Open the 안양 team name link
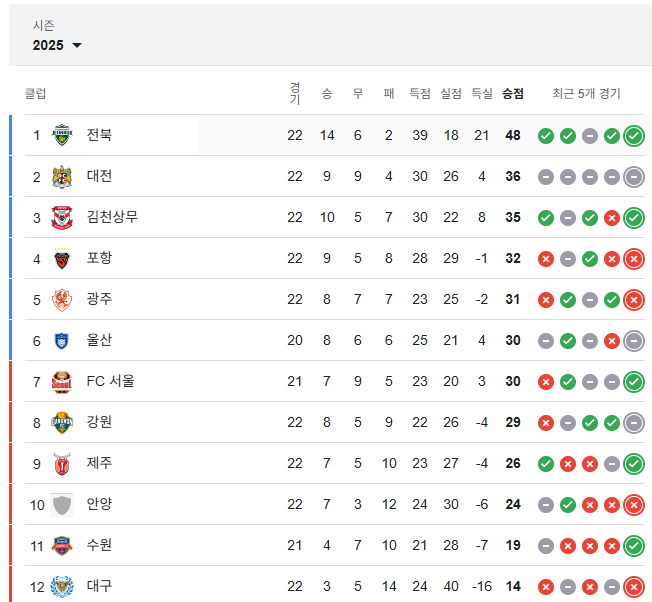This screenshot has width=652, height=602. coord(99,504)
